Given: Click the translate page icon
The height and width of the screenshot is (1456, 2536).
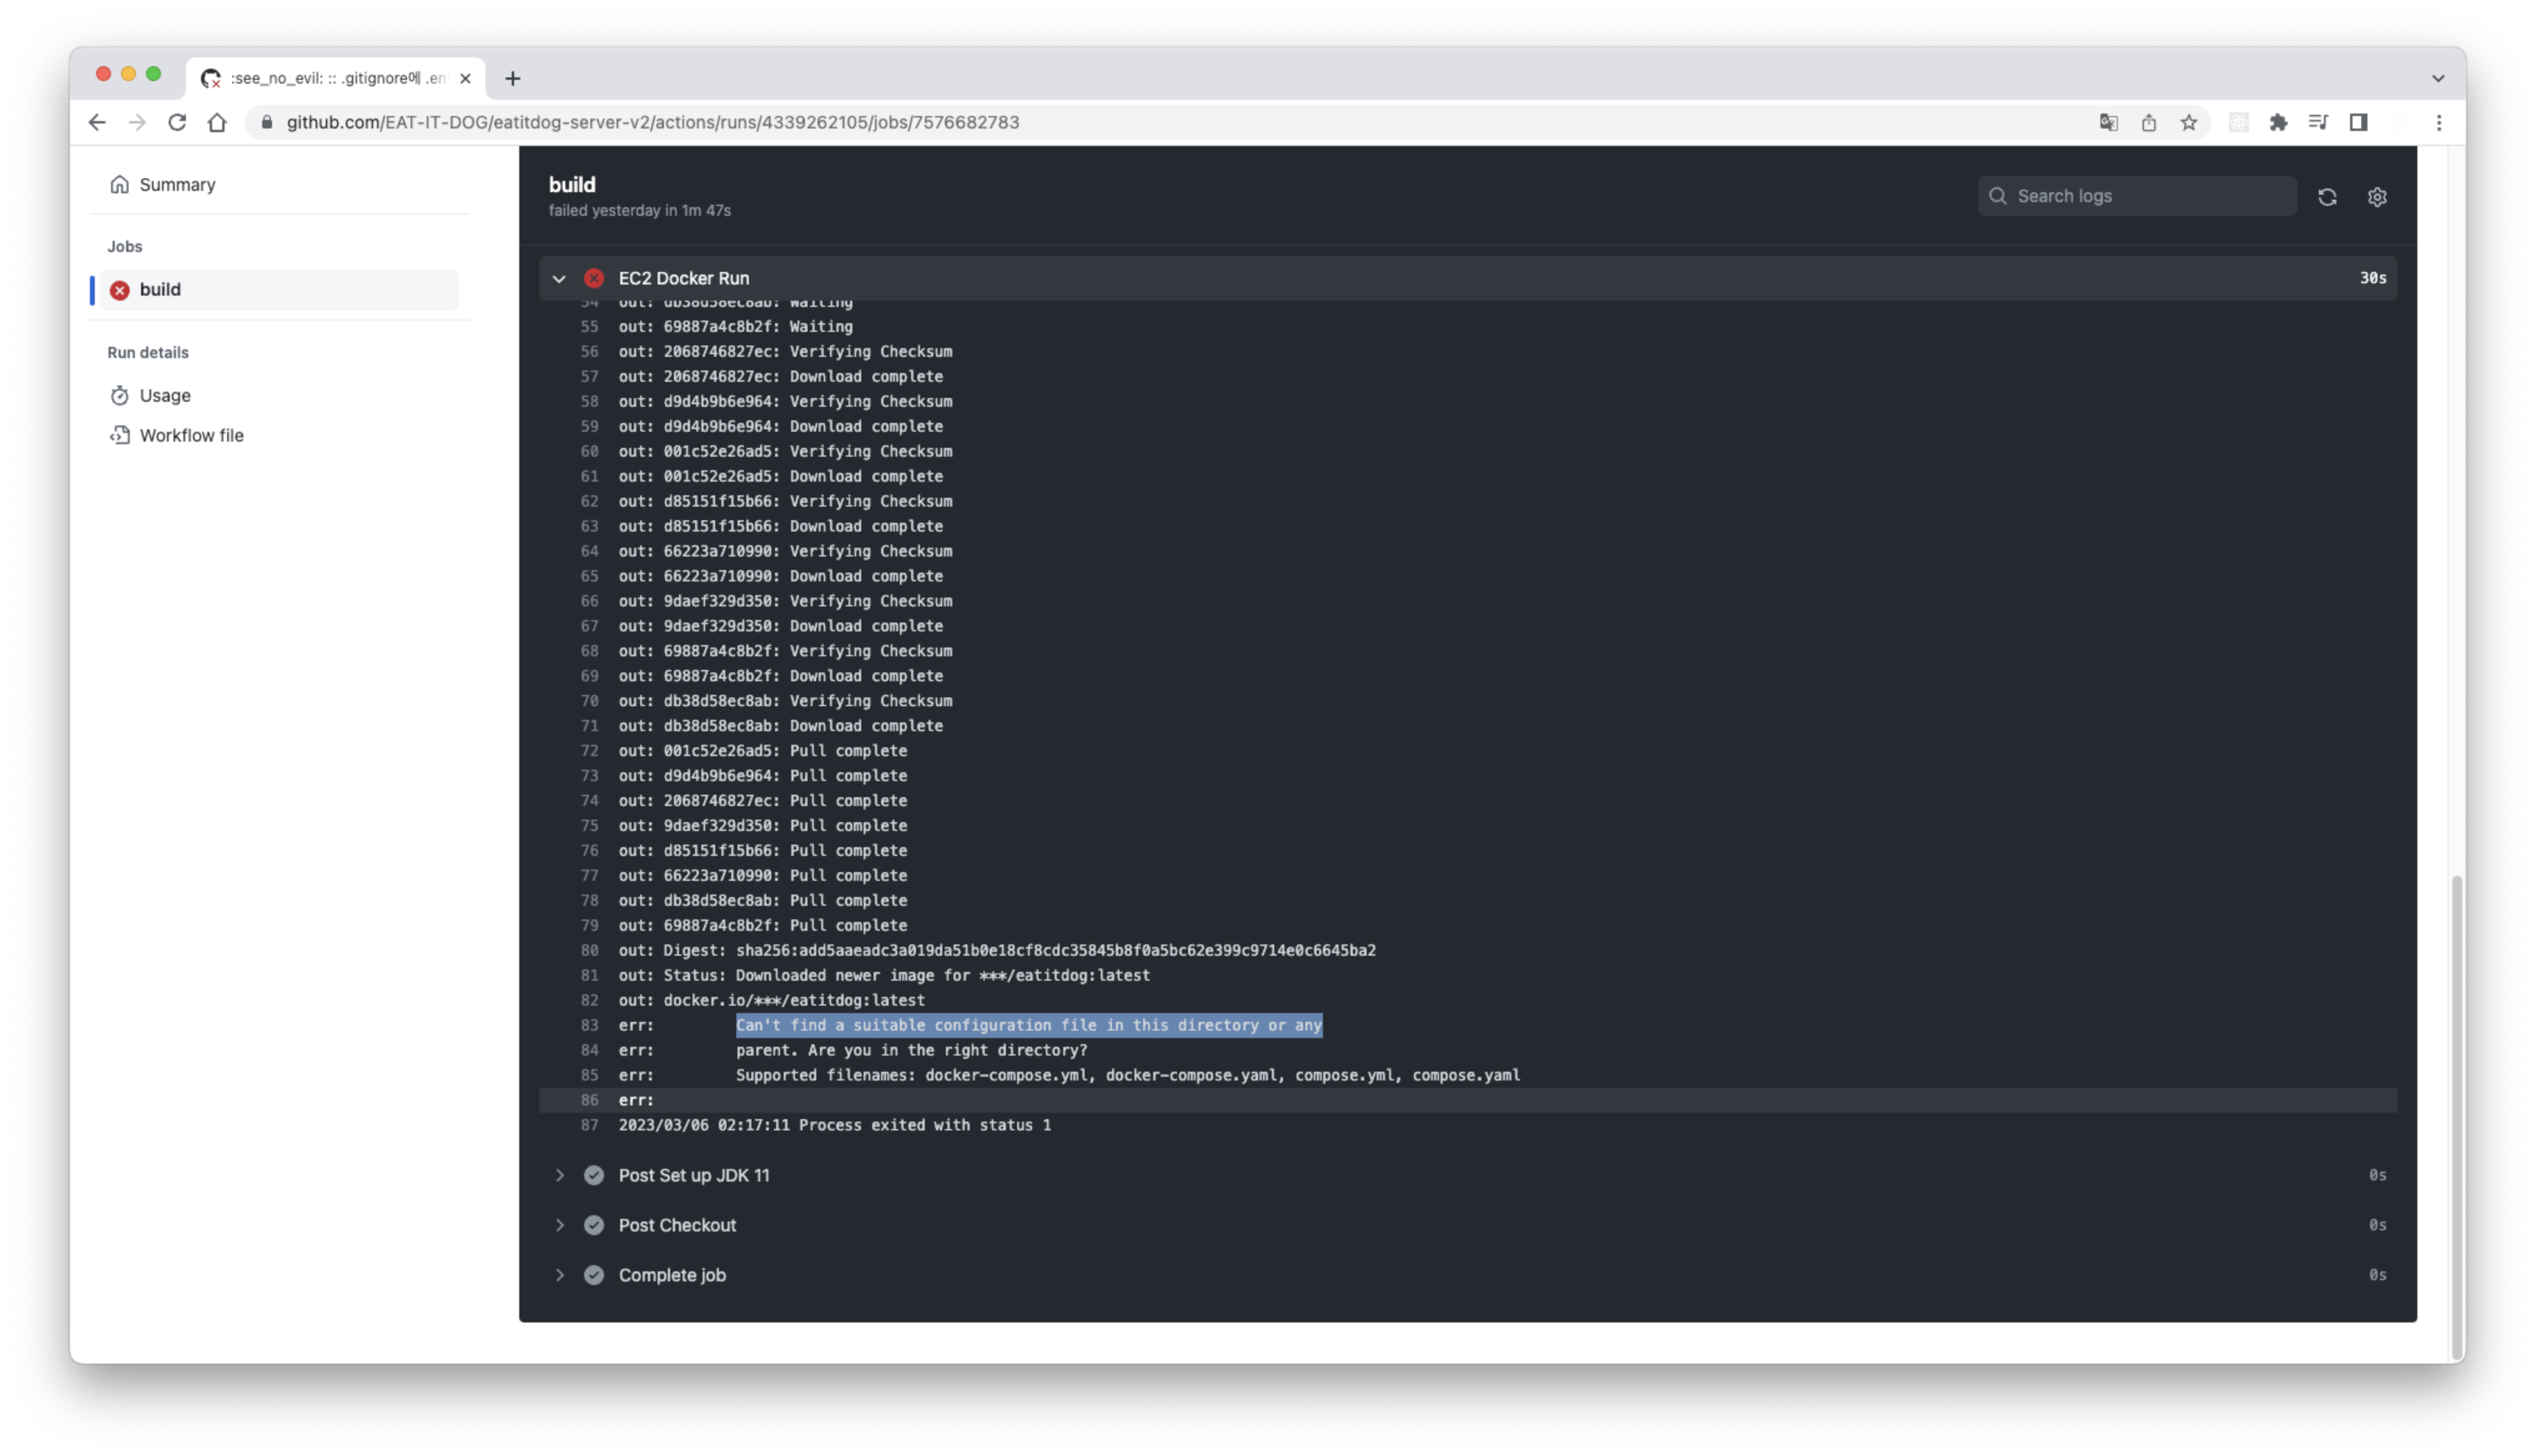Looking at the screenshot, I should pyautogui.click(x=2108, y=122).
